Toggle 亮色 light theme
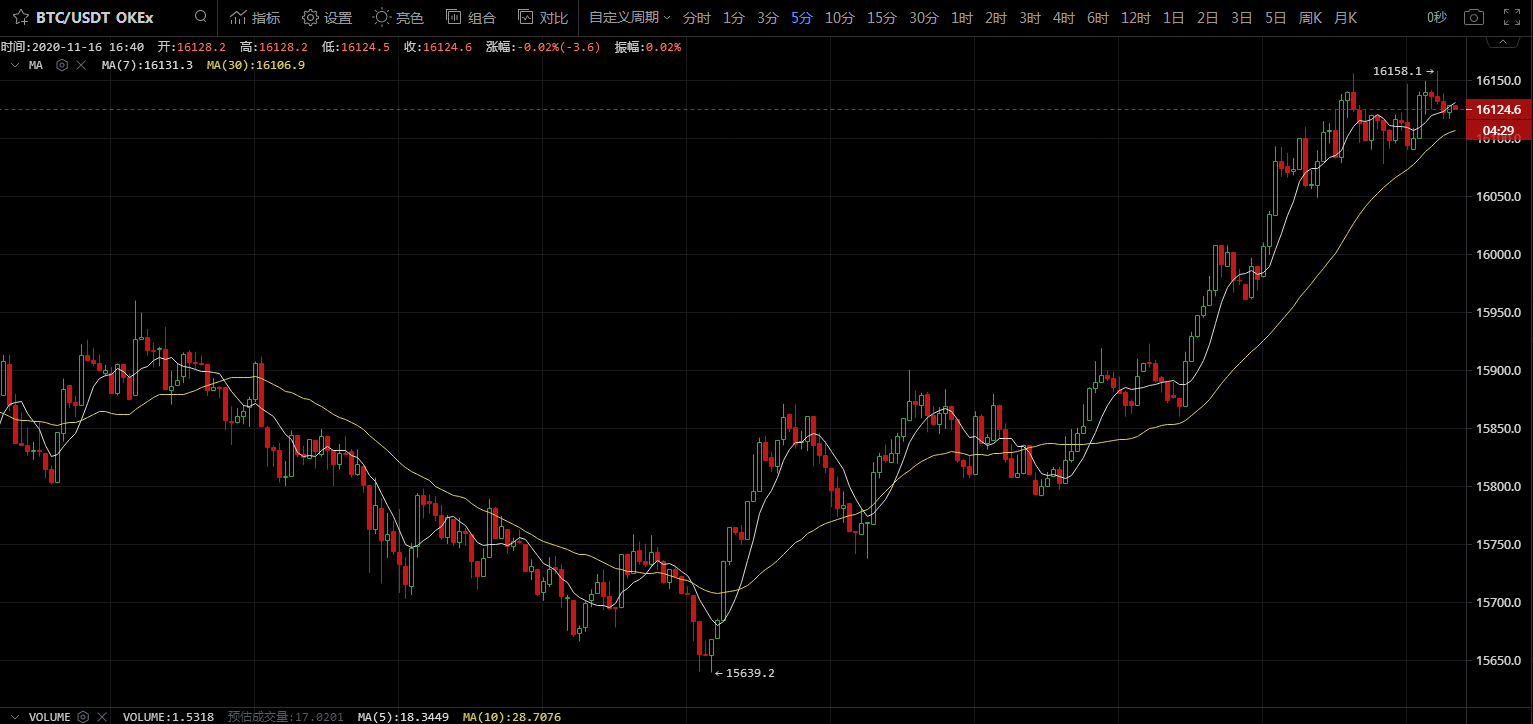 pyautogui.click(x=398, y=18)
